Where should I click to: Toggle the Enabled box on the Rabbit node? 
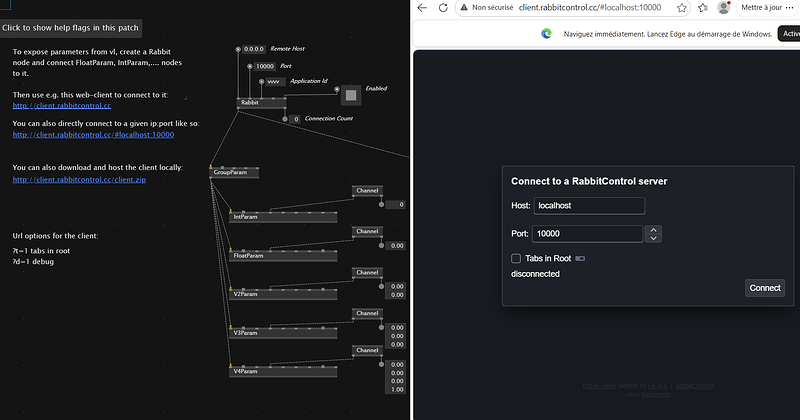351,95
